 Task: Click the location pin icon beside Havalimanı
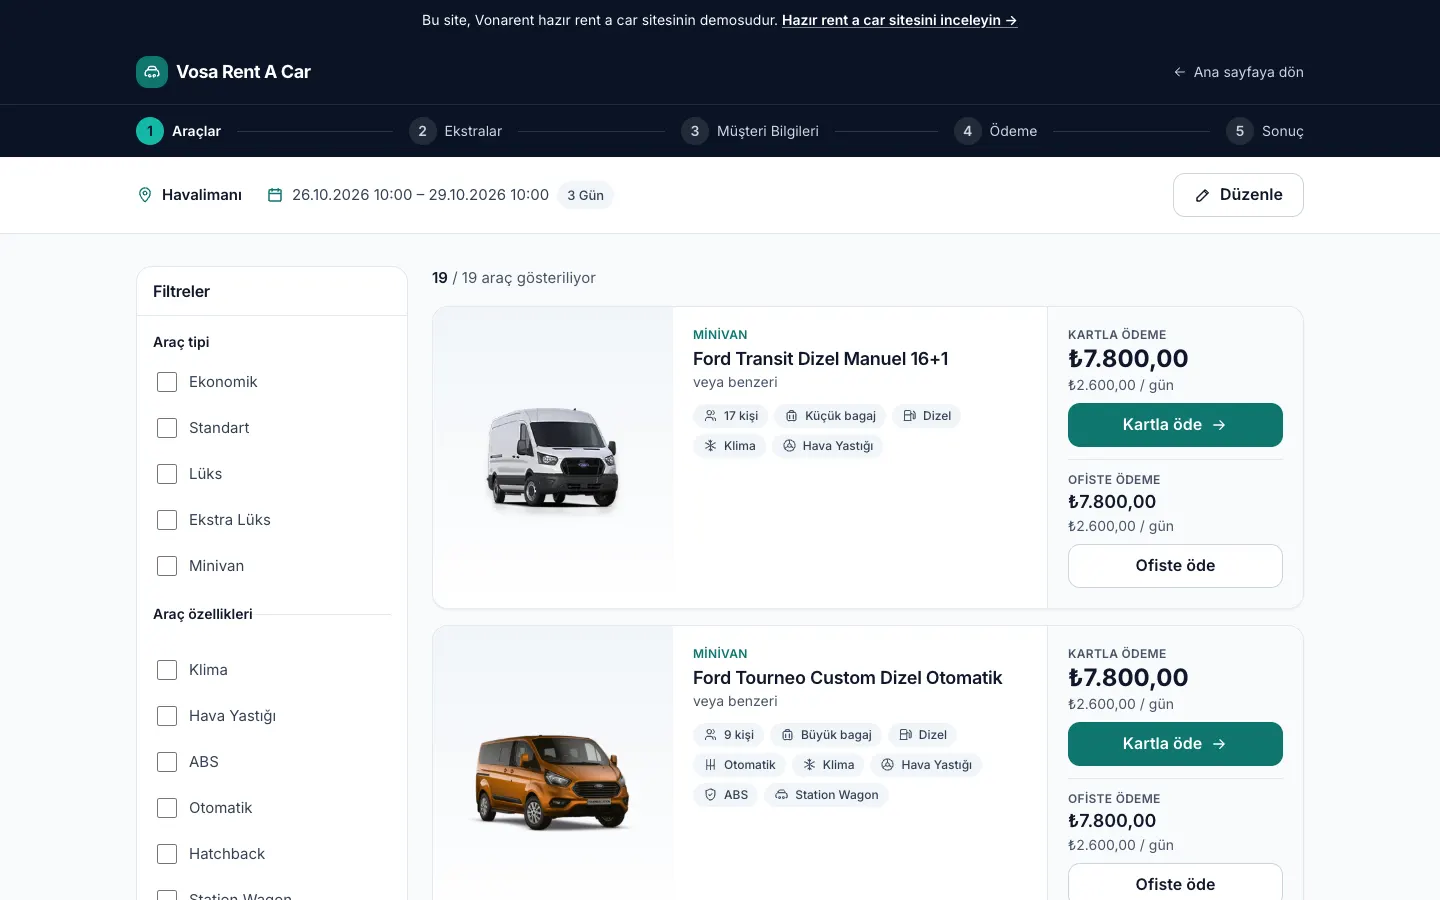coord(145,195)
